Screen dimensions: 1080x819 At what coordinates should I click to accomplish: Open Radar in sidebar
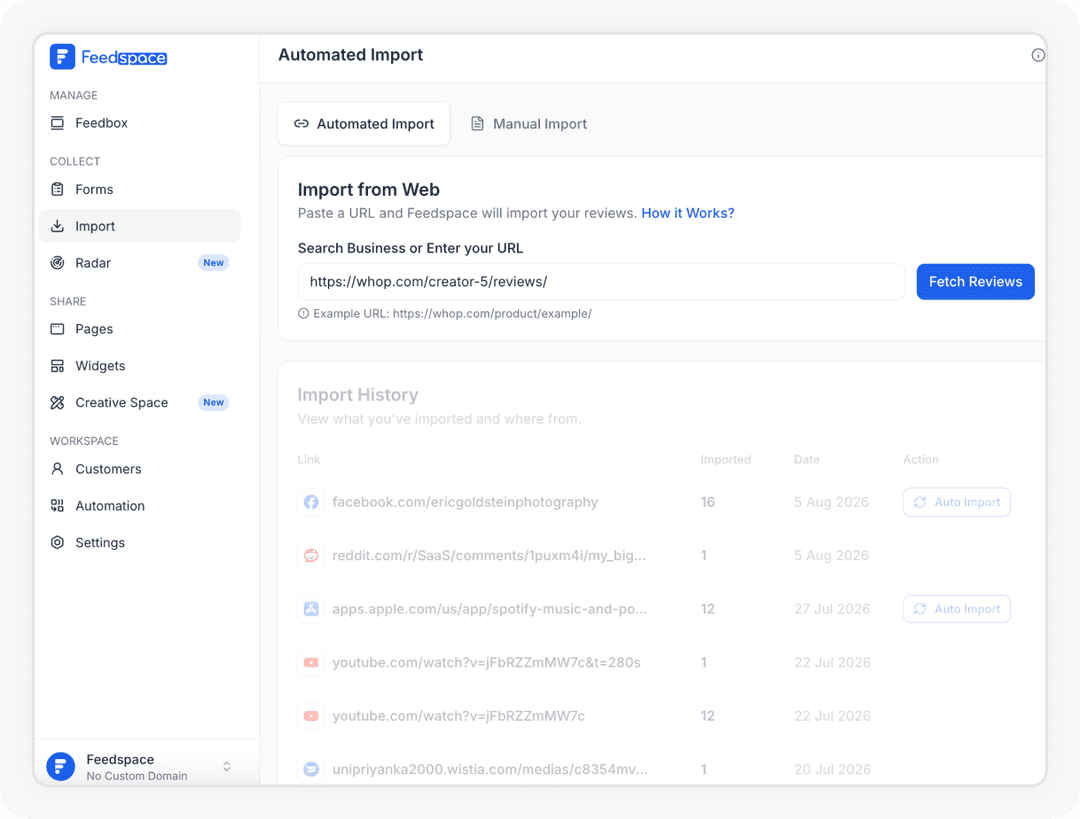pos(139,263)
